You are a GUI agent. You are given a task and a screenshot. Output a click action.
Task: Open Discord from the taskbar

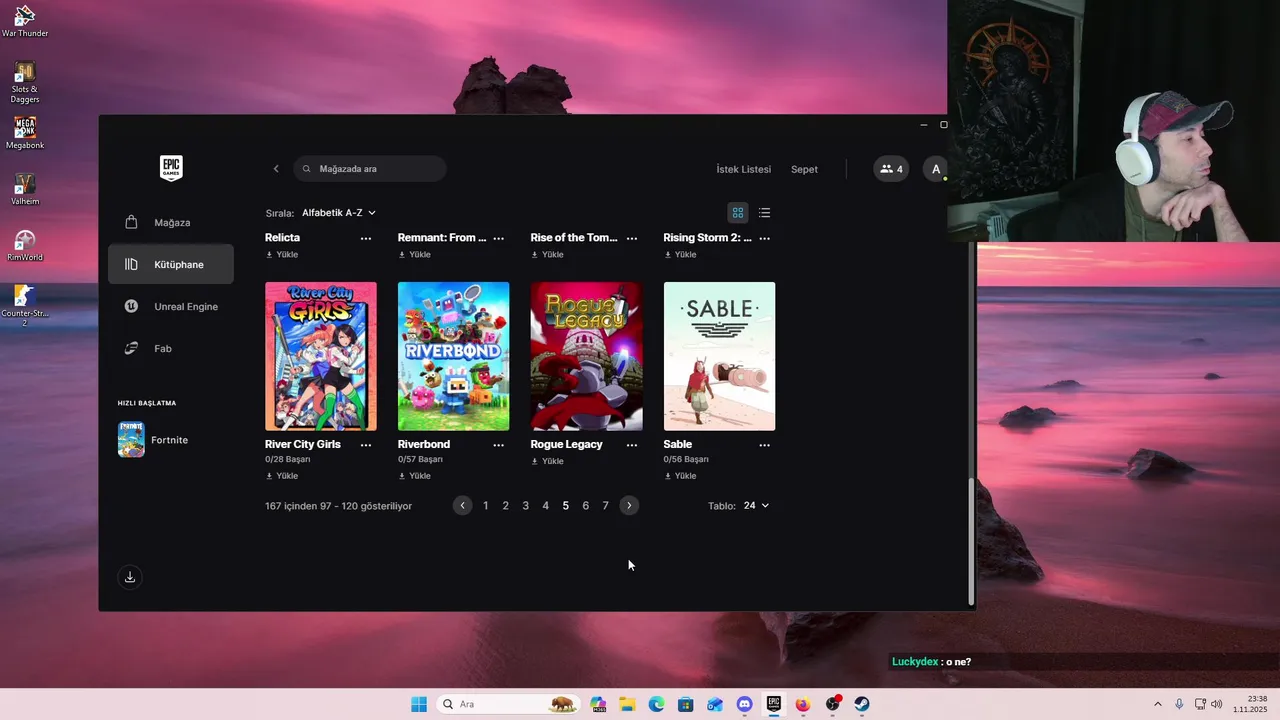click(744, 704)
